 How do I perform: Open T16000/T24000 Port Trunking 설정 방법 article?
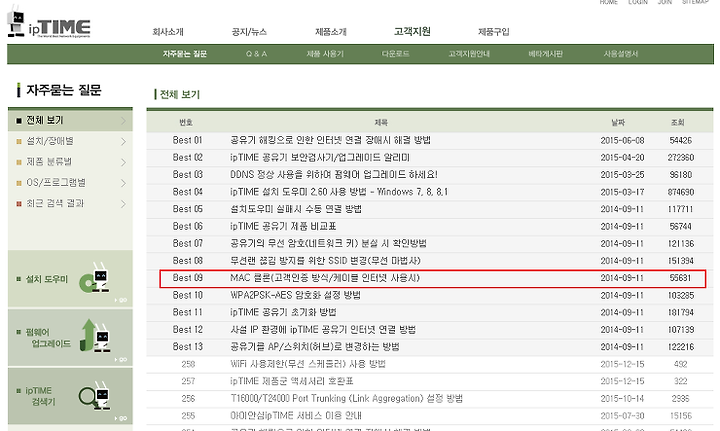(x=346, y=398)
